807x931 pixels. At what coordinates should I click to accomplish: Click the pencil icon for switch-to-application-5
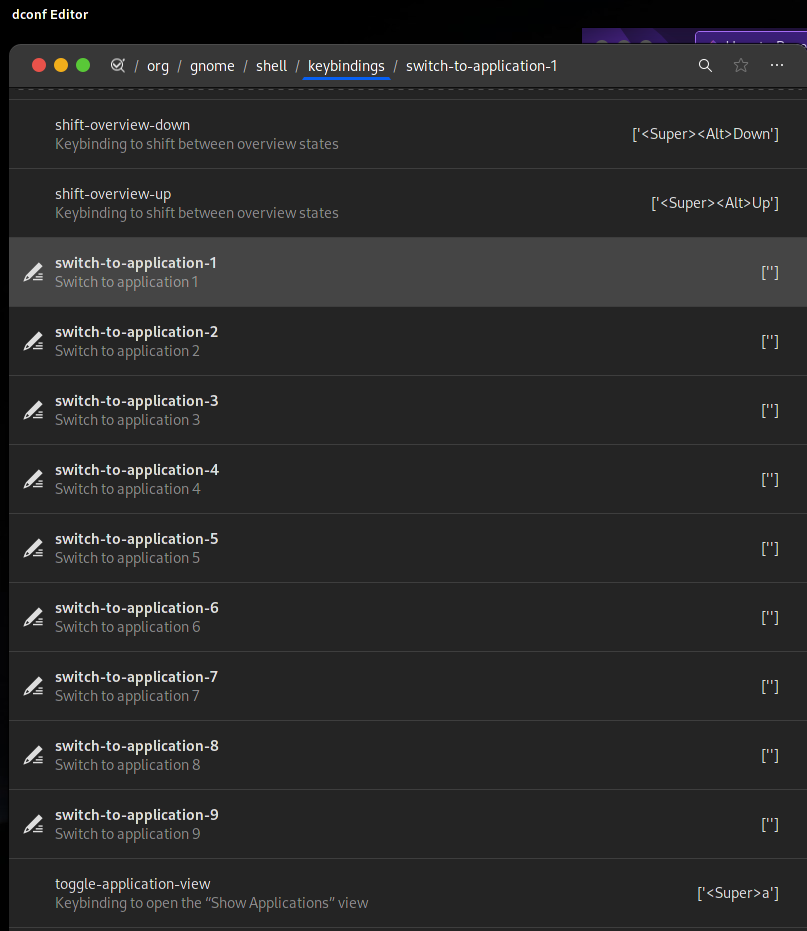coord(33,548)
